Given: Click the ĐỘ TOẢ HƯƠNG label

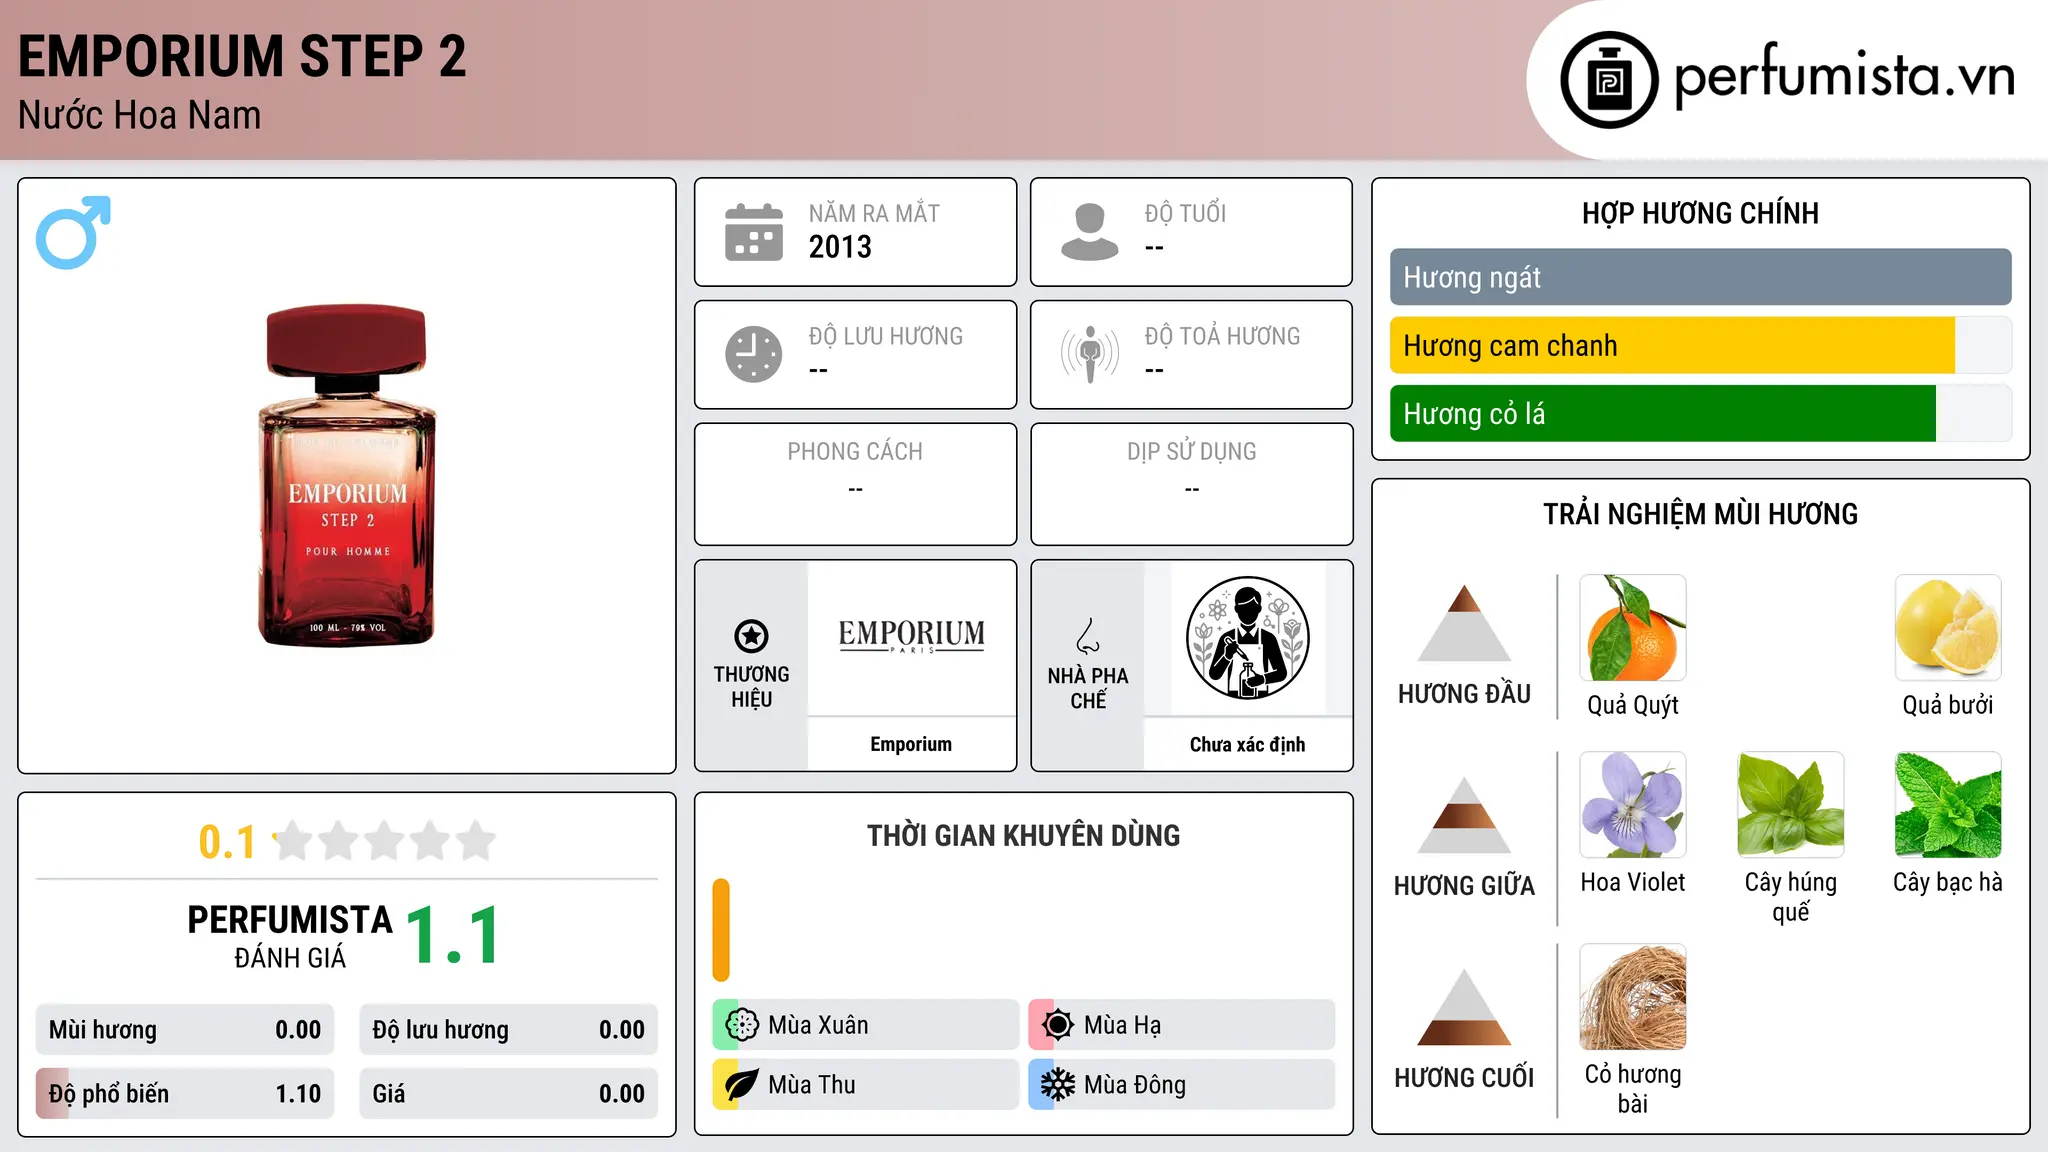Looking at the screenshot, I should click(1222, 336).
